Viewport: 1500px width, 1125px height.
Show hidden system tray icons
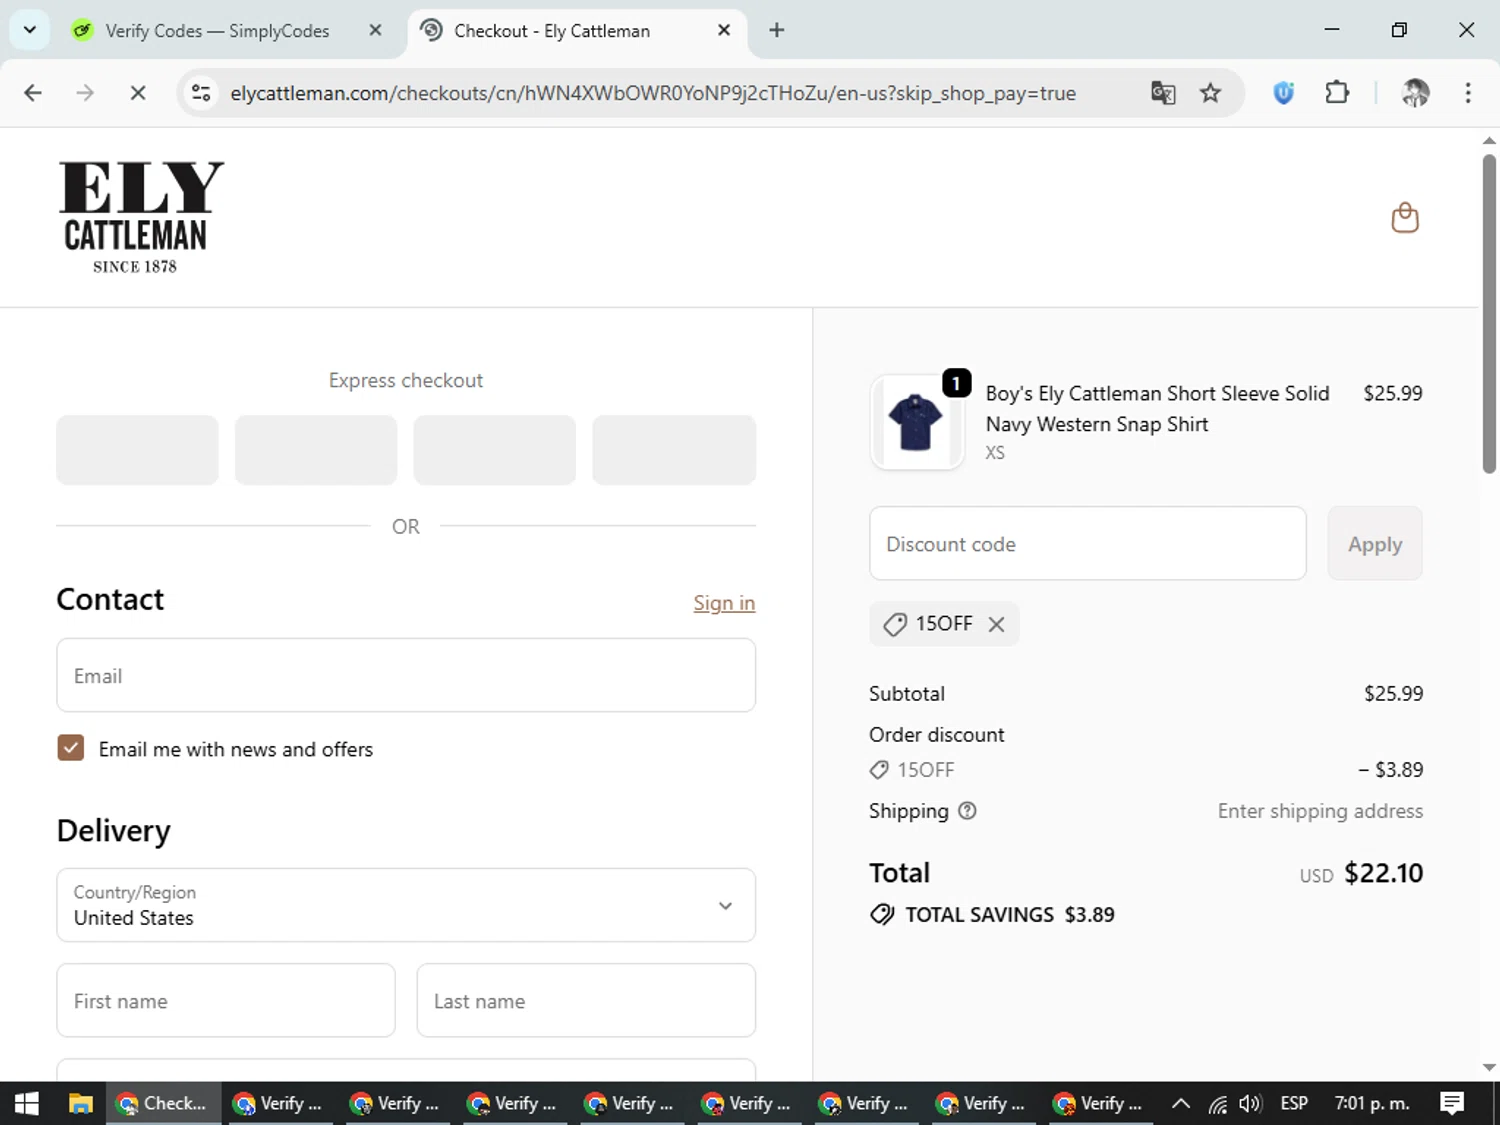[x=1181, y=1103]
